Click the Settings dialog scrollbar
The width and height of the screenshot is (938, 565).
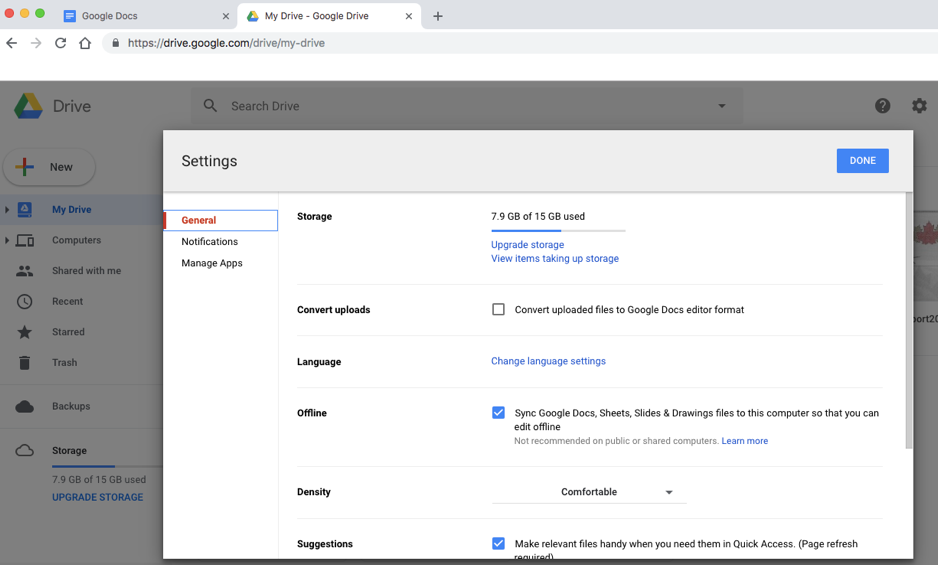click(909, 320)
